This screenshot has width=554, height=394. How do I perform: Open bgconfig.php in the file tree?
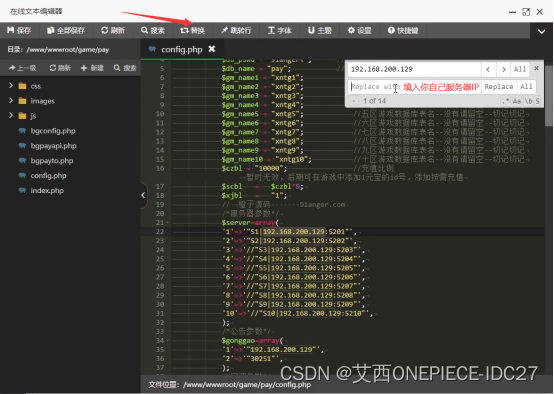click(x=53, y=131)
